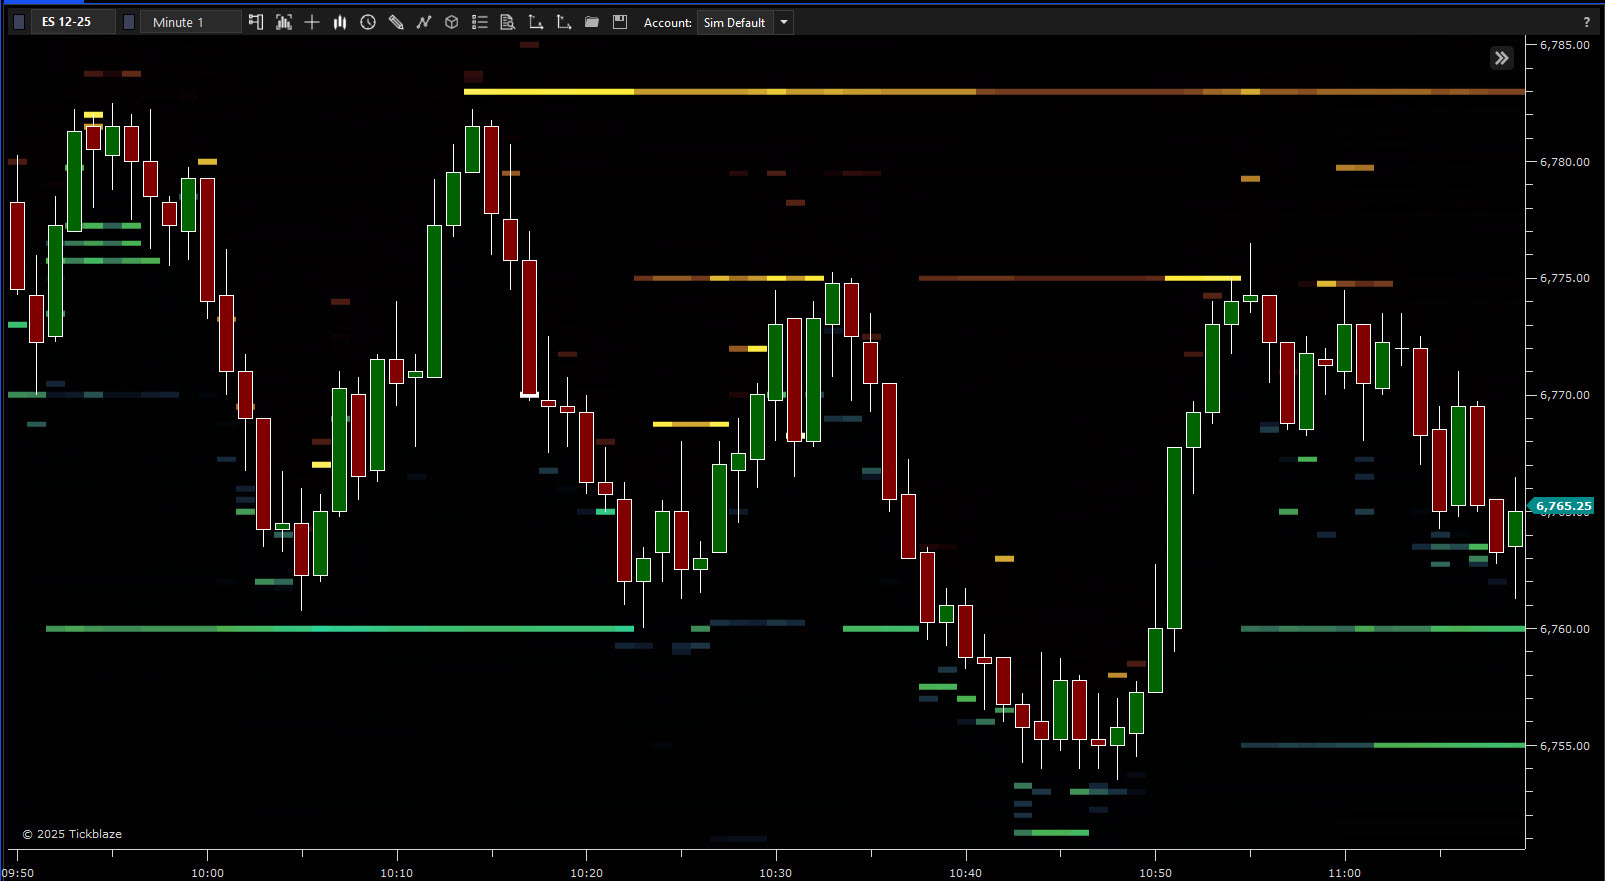Open the data search document icon
The image size is (1605, 881).
click(x=508, y=22)
